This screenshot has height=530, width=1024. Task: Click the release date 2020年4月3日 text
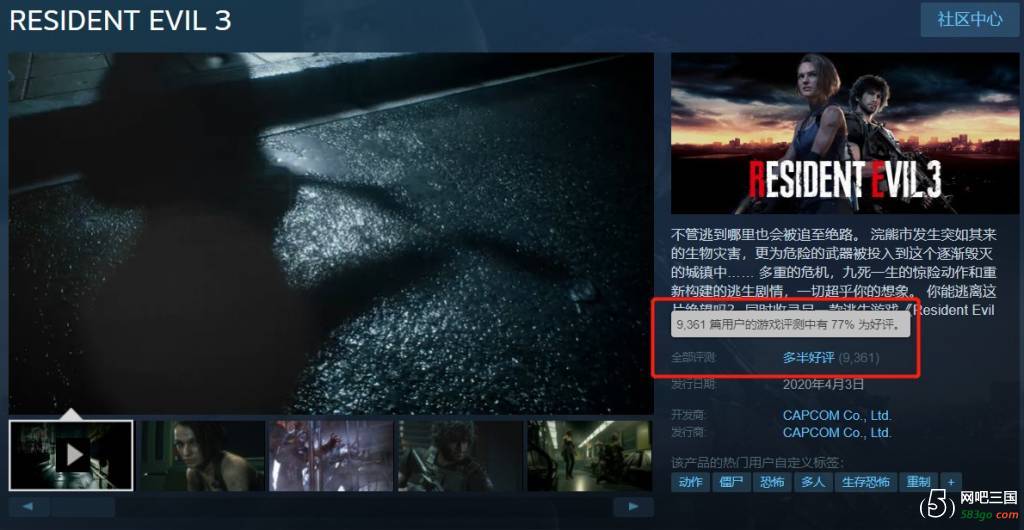pyautogui.click(x=823, y=384)
